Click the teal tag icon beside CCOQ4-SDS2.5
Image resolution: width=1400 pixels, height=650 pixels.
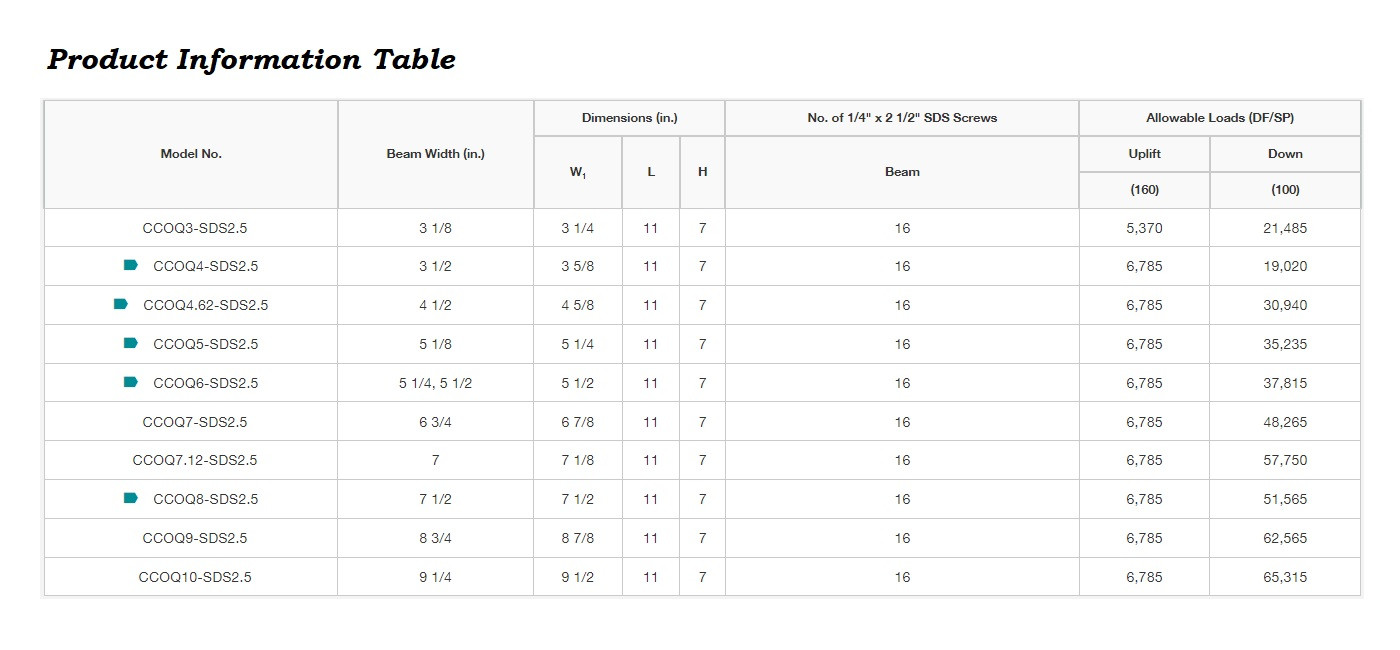click(x=130, y=266)
